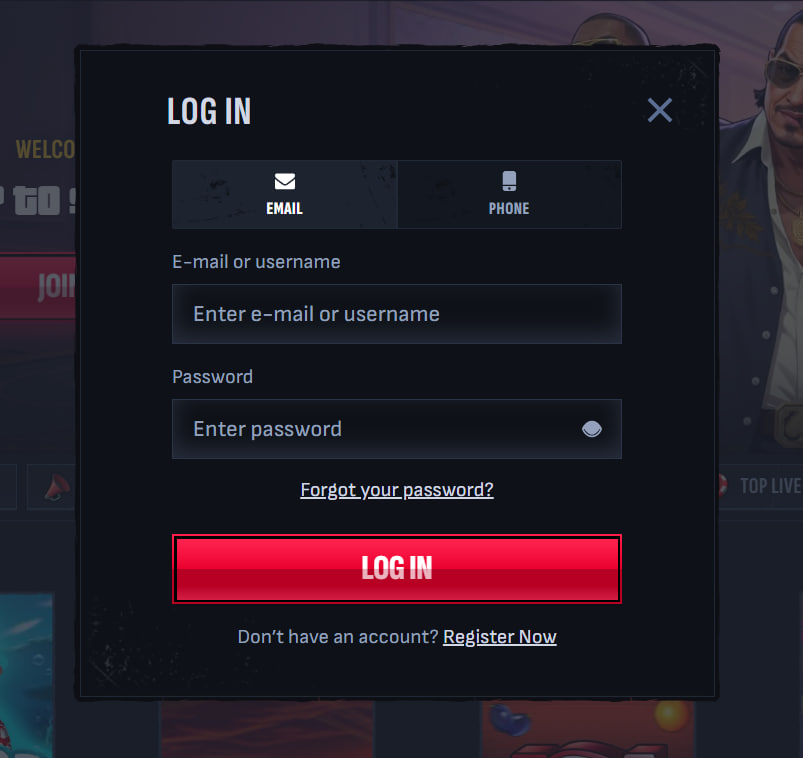Viewport: 803px width, 758px height.
Task: Open the fruit-themed game thumbnail
Action: (588, 729)
